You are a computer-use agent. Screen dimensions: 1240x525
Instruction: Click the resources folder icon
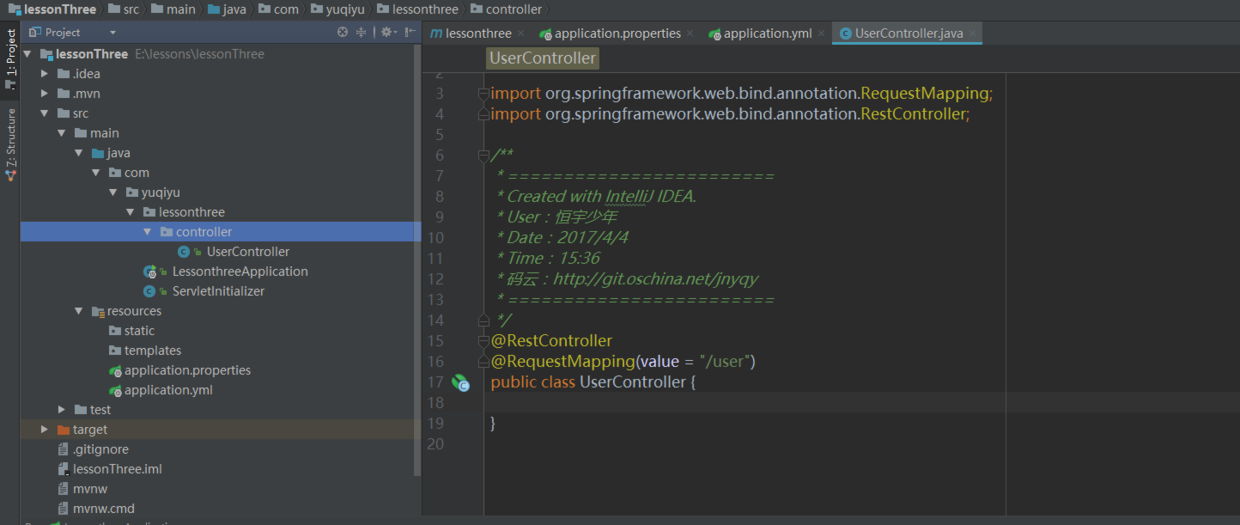coord(98,311)
